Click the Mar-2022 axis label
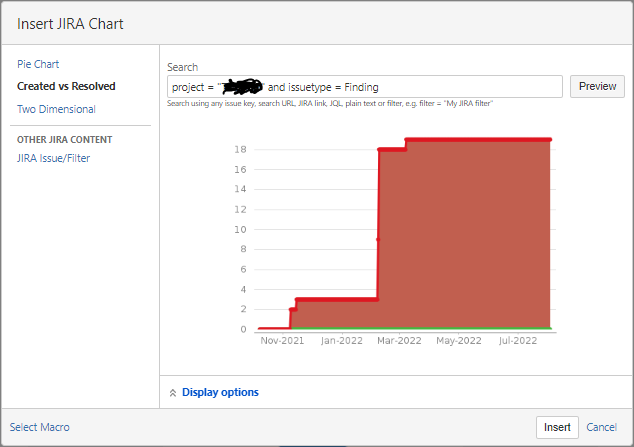This screenshot has width=634, height=447. [399, 341]
